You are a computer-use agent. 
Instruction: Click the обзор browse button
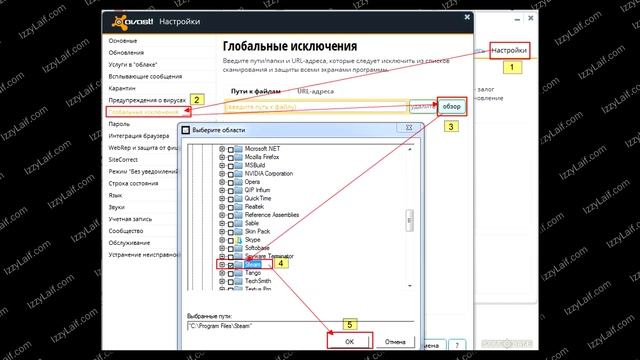451,107
